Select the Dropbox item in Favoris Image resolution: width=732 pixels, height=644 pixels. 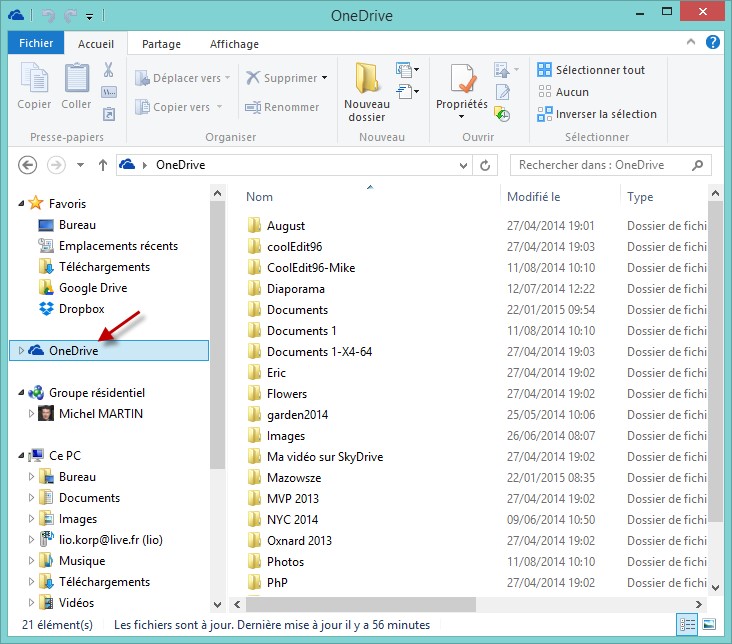(81, 309)
